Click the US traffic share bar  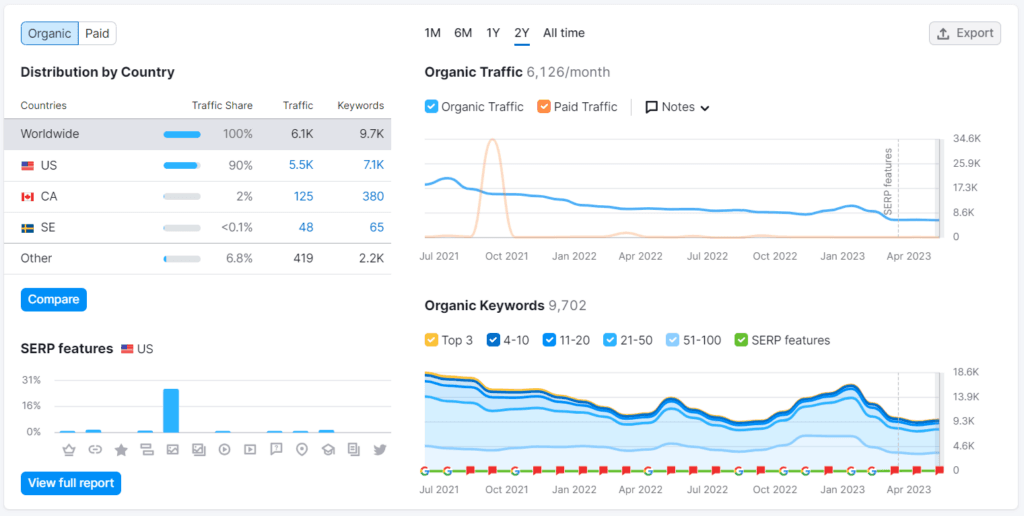182,166
